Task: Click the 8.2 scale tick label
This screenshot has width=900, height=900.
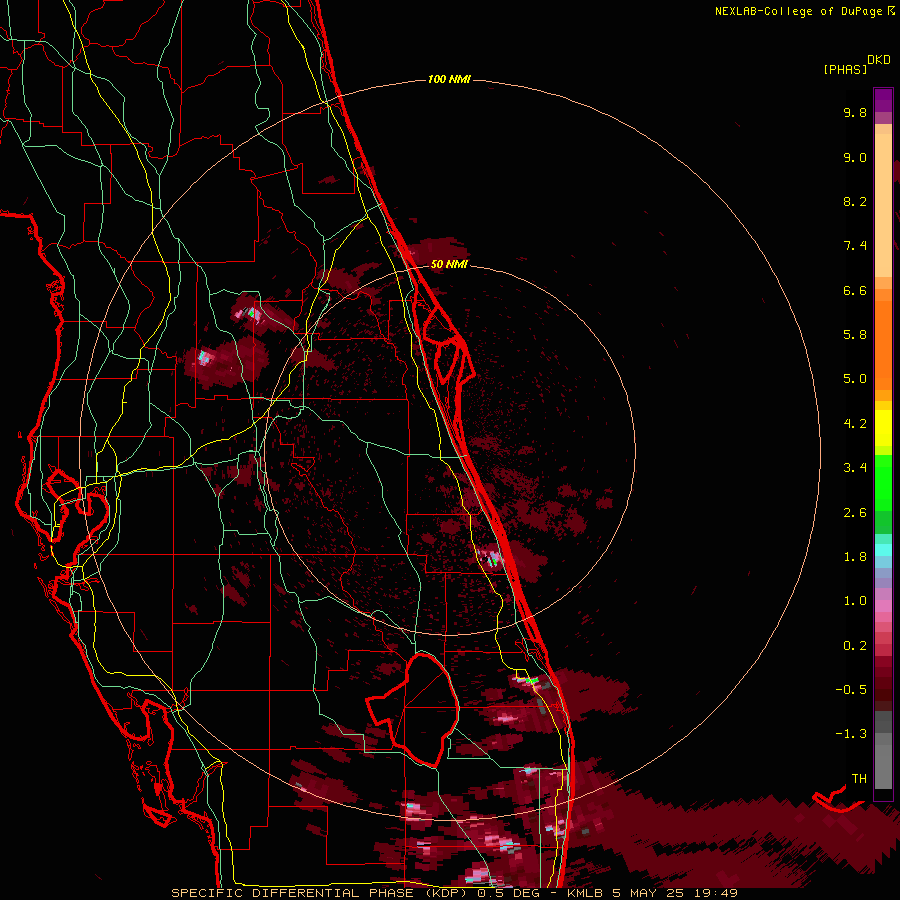Action: [x=855, y=201]
